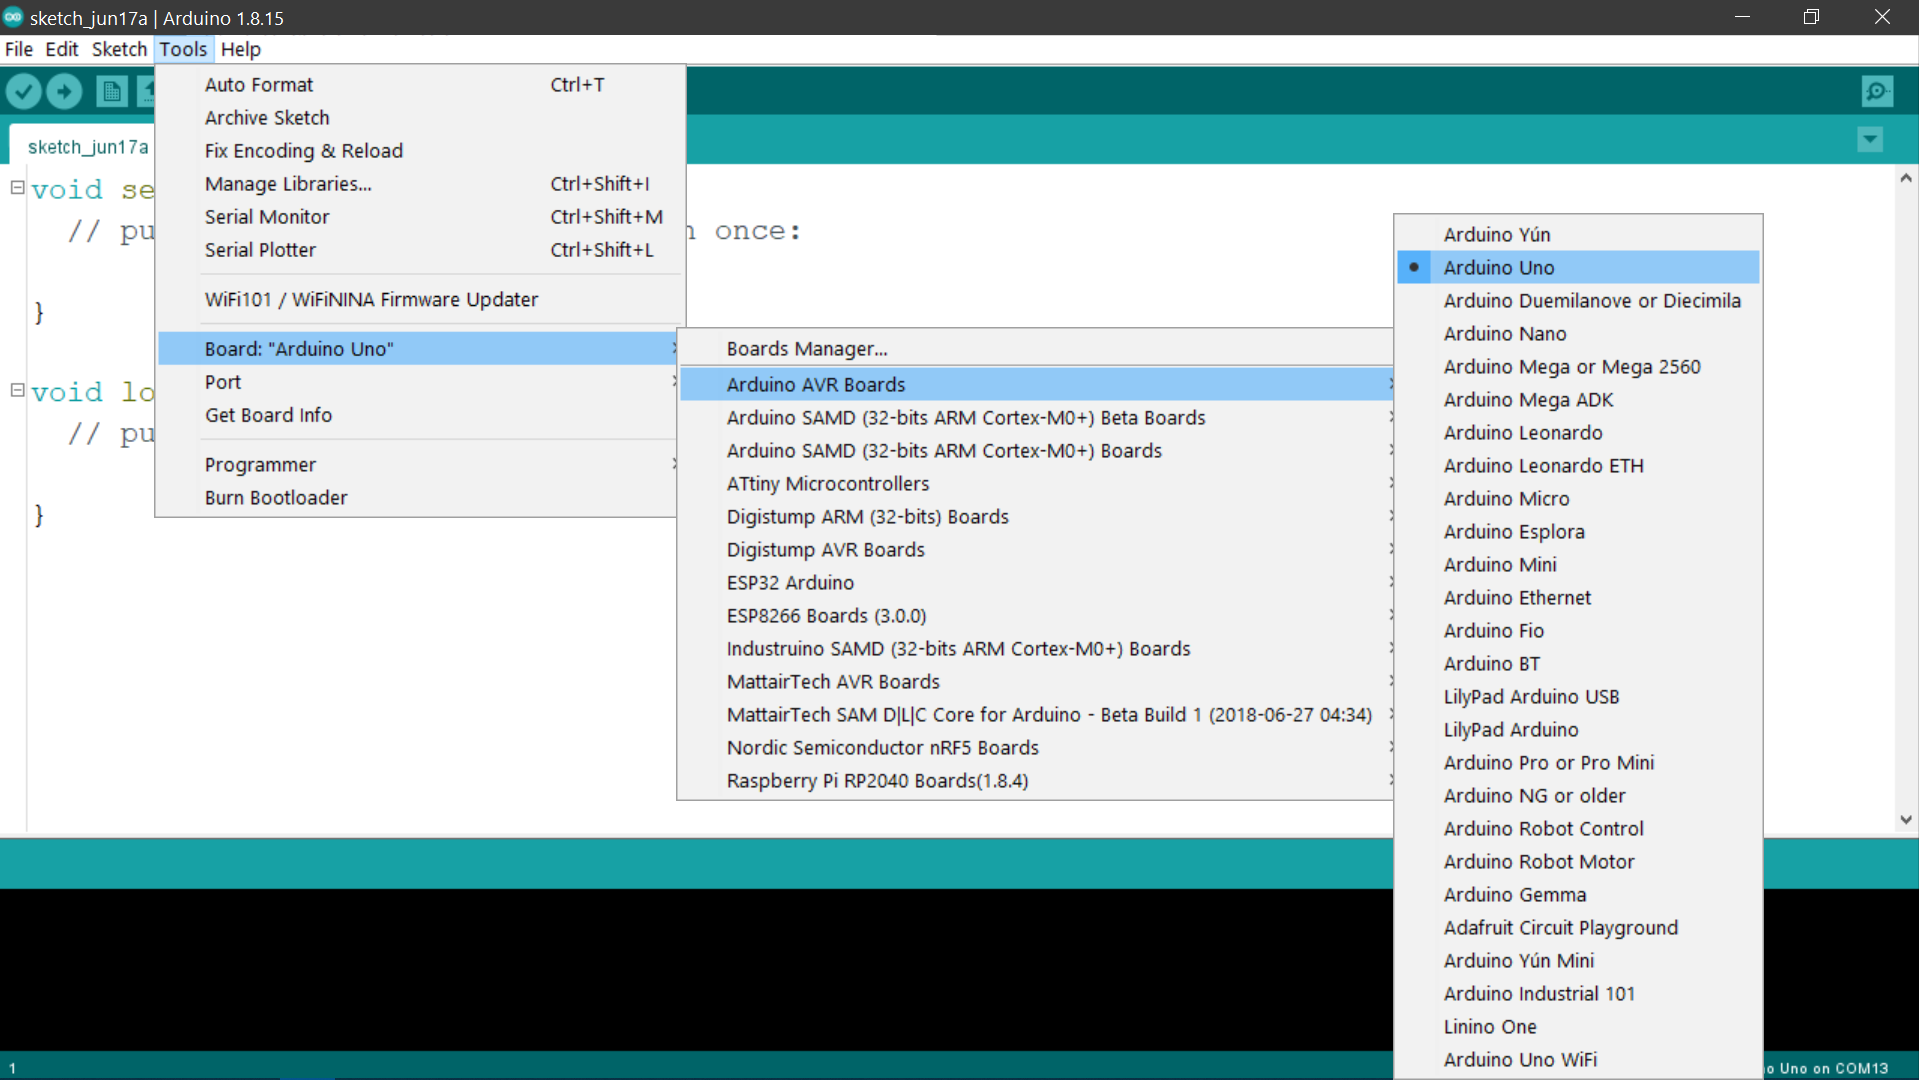Collapse the void setup code fold marker
This screenshot has height=1080, width=1920.
pyautogui.click(x=17, y=188)
